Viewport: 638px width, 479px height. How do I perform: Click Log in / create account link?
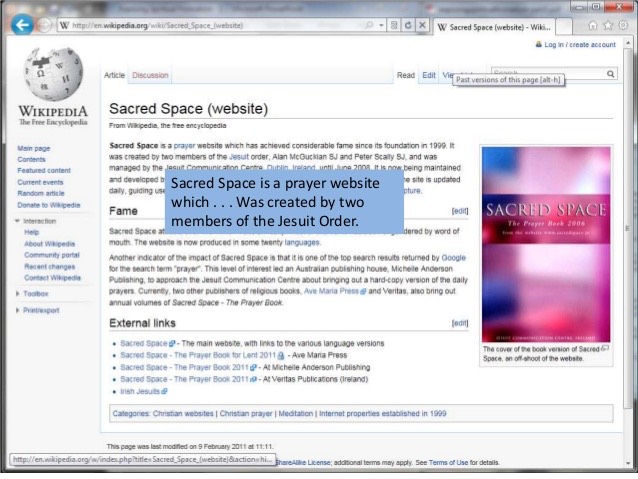point(580,45)
